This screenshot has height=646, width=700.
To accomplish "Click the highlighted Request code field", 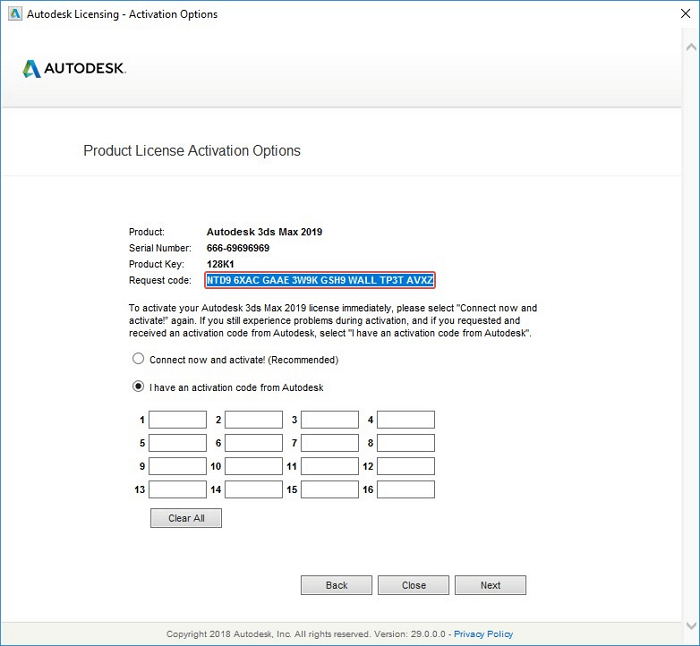I will 320,280.
